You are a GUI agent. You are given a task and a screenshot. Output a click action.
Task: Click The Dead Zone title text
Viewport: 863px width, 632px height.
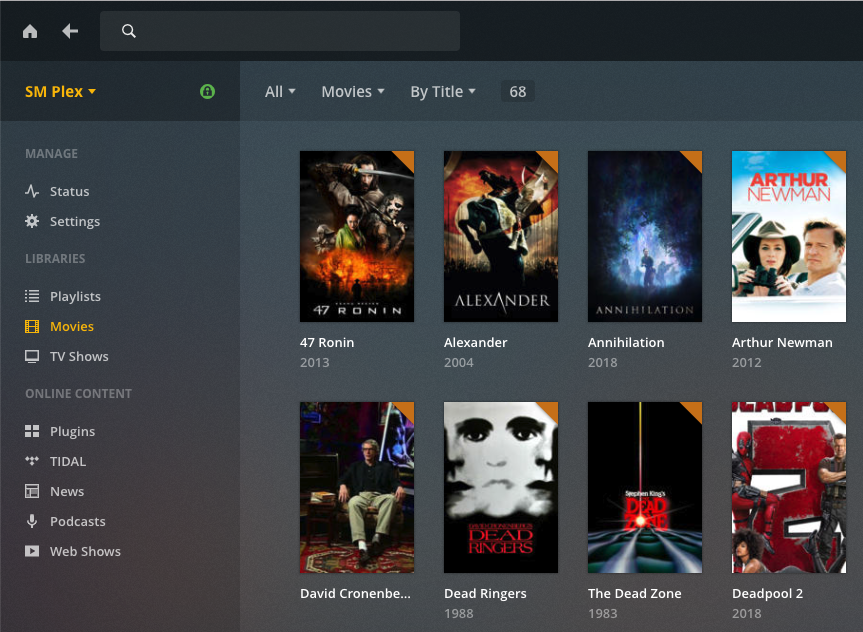(x=635, y=593)
